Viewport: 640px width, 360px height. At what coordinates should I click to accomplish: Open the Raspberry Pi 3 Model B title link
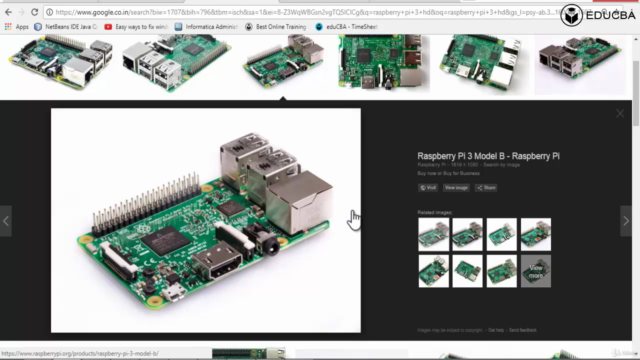click(488, 156)
